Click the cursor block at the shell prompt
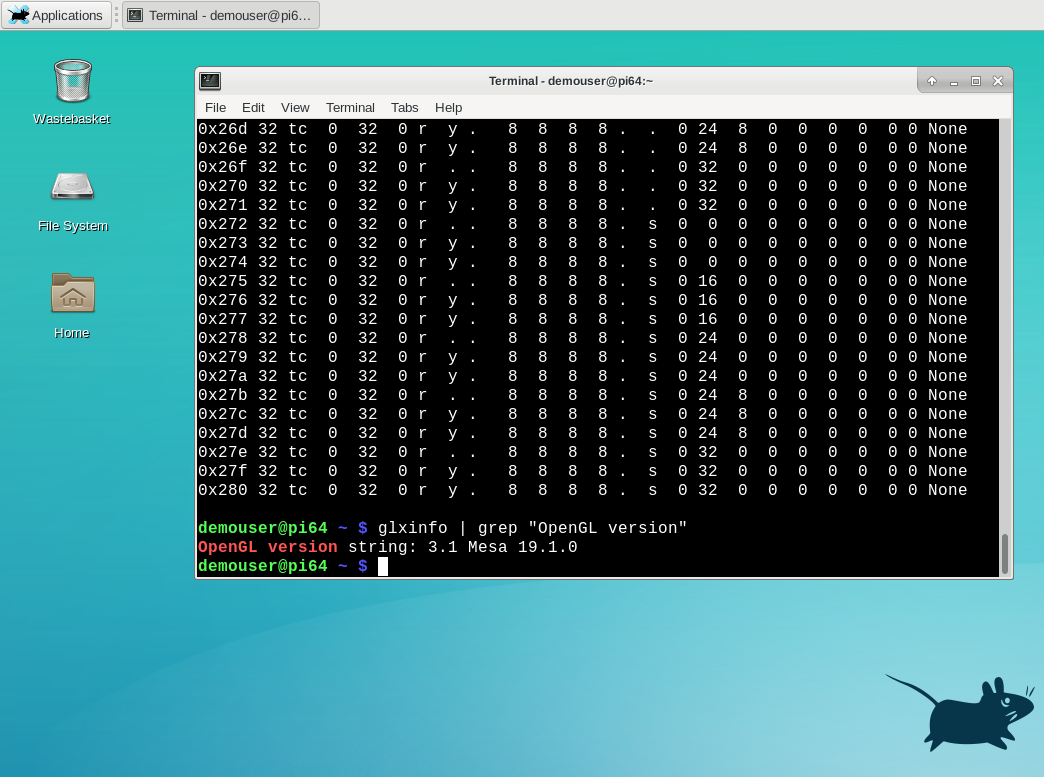 (383, 566)
